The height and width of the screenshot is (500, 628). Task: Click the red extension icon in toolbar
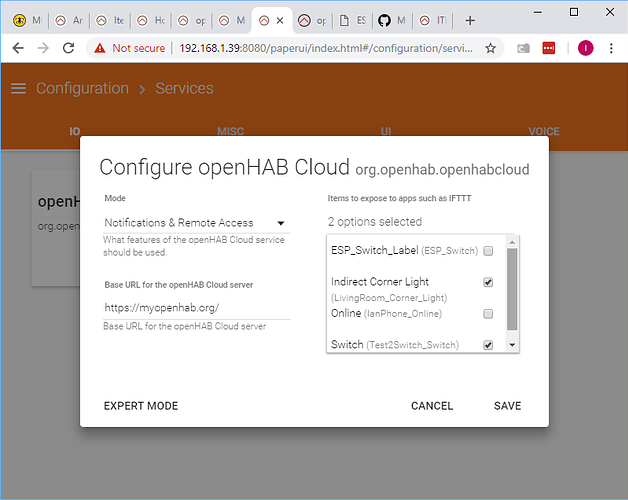[549, 48]
